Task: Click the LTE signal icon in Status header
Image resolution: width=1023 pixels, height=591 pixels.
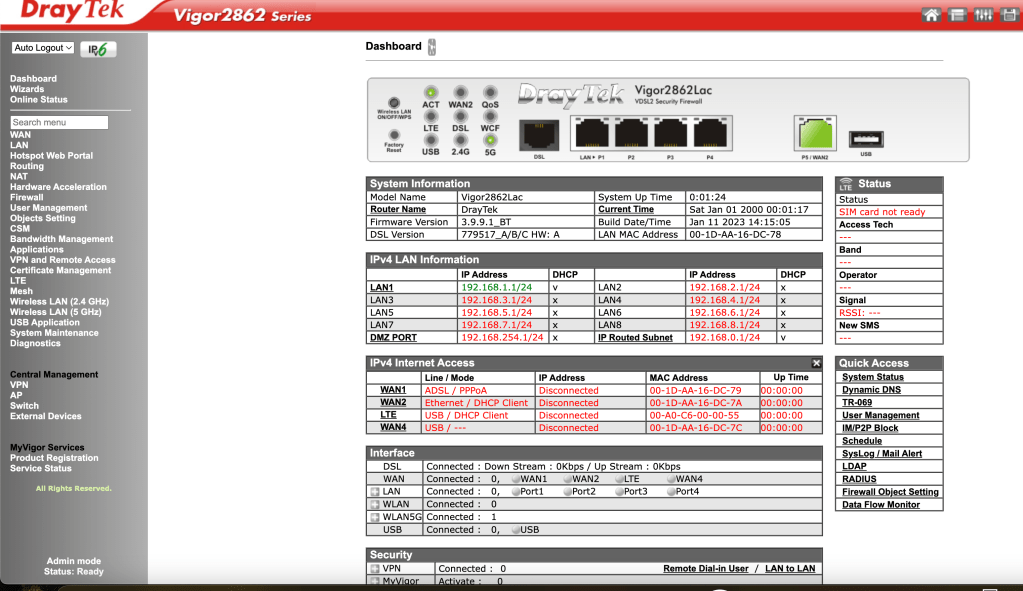Action: pyautogui.click(x=846, y=184)
